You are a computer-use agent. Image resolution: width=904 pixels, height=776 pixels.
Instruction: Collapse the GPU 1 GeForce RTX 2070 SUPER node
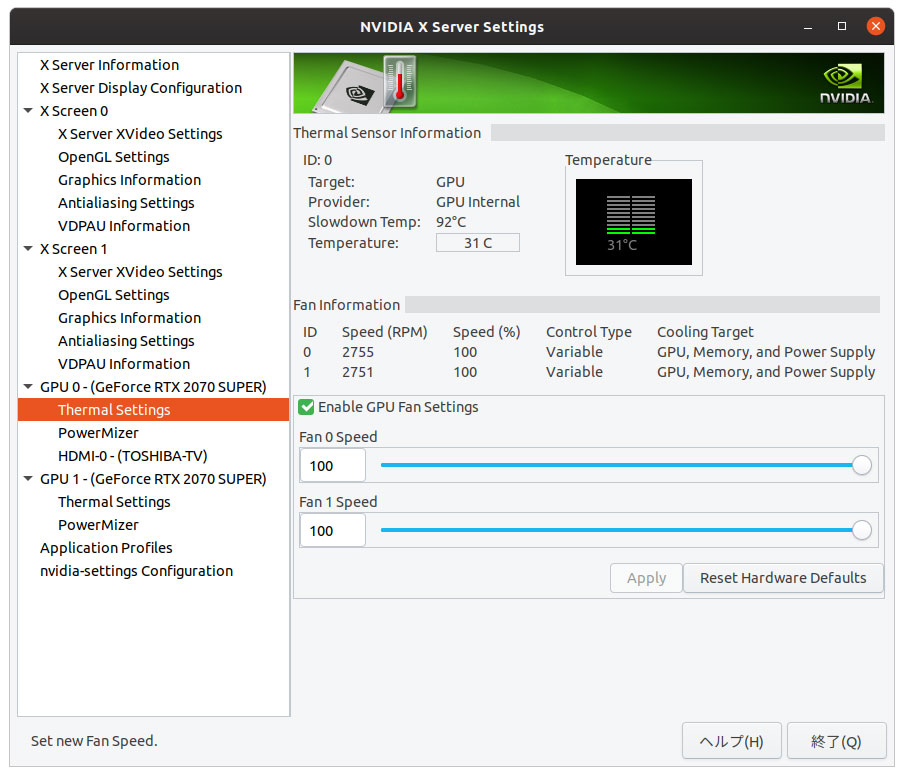(x=28, y=479)
